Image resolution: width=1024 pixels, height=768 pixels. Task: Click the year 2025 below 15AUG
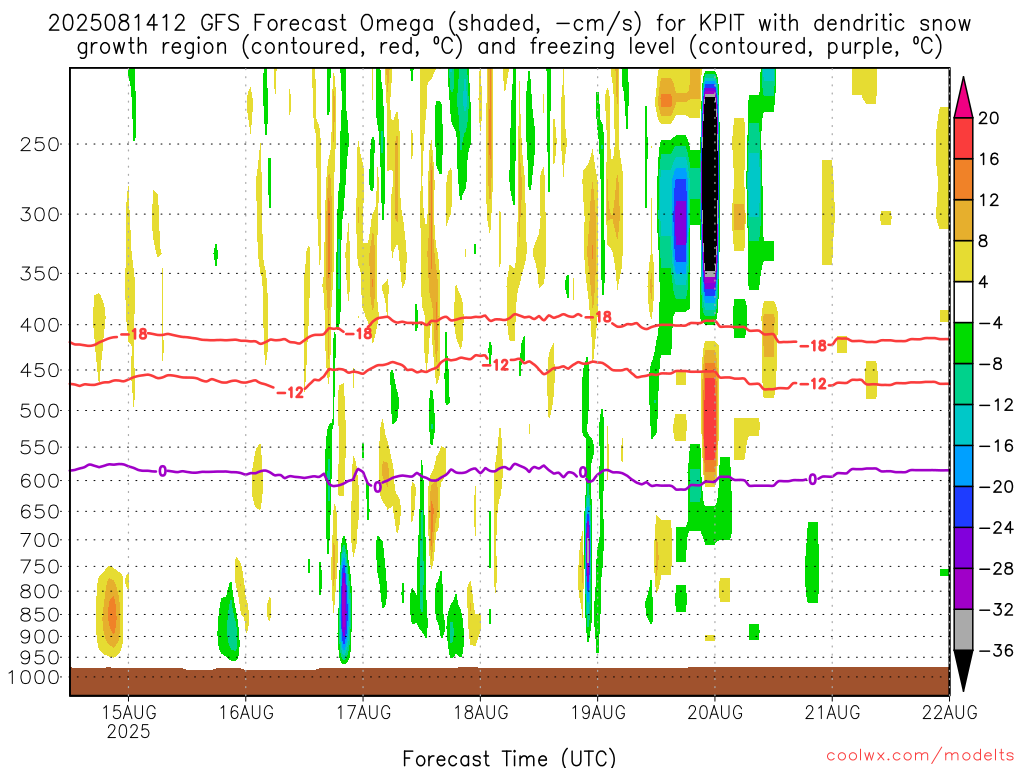click(129, 731)
